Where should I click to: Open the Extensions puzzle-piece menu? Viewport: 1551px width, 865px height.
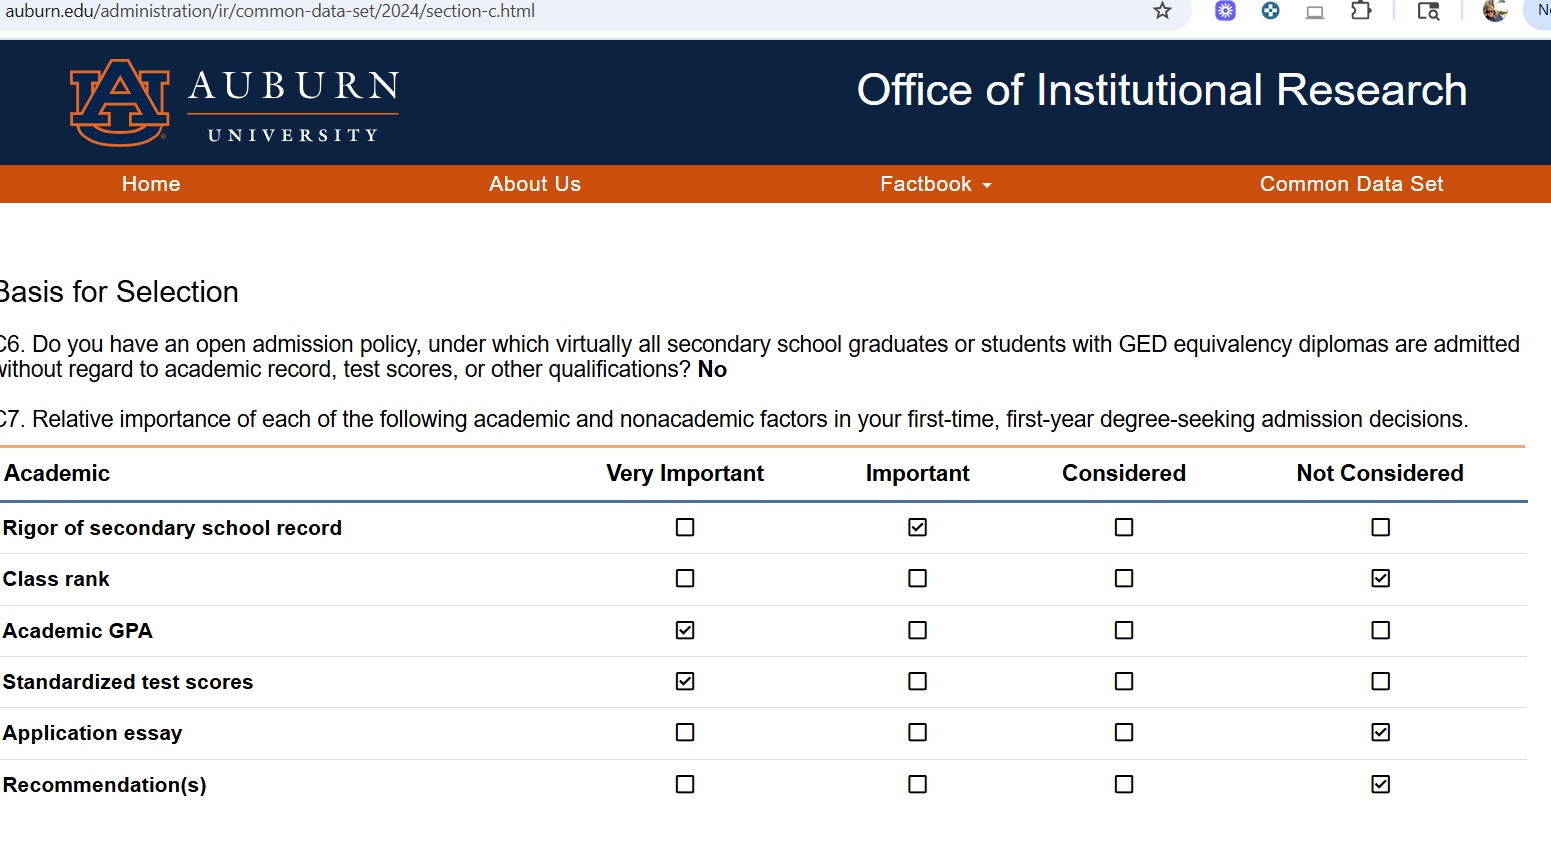pyautogui.click(x=1361, y=11)
